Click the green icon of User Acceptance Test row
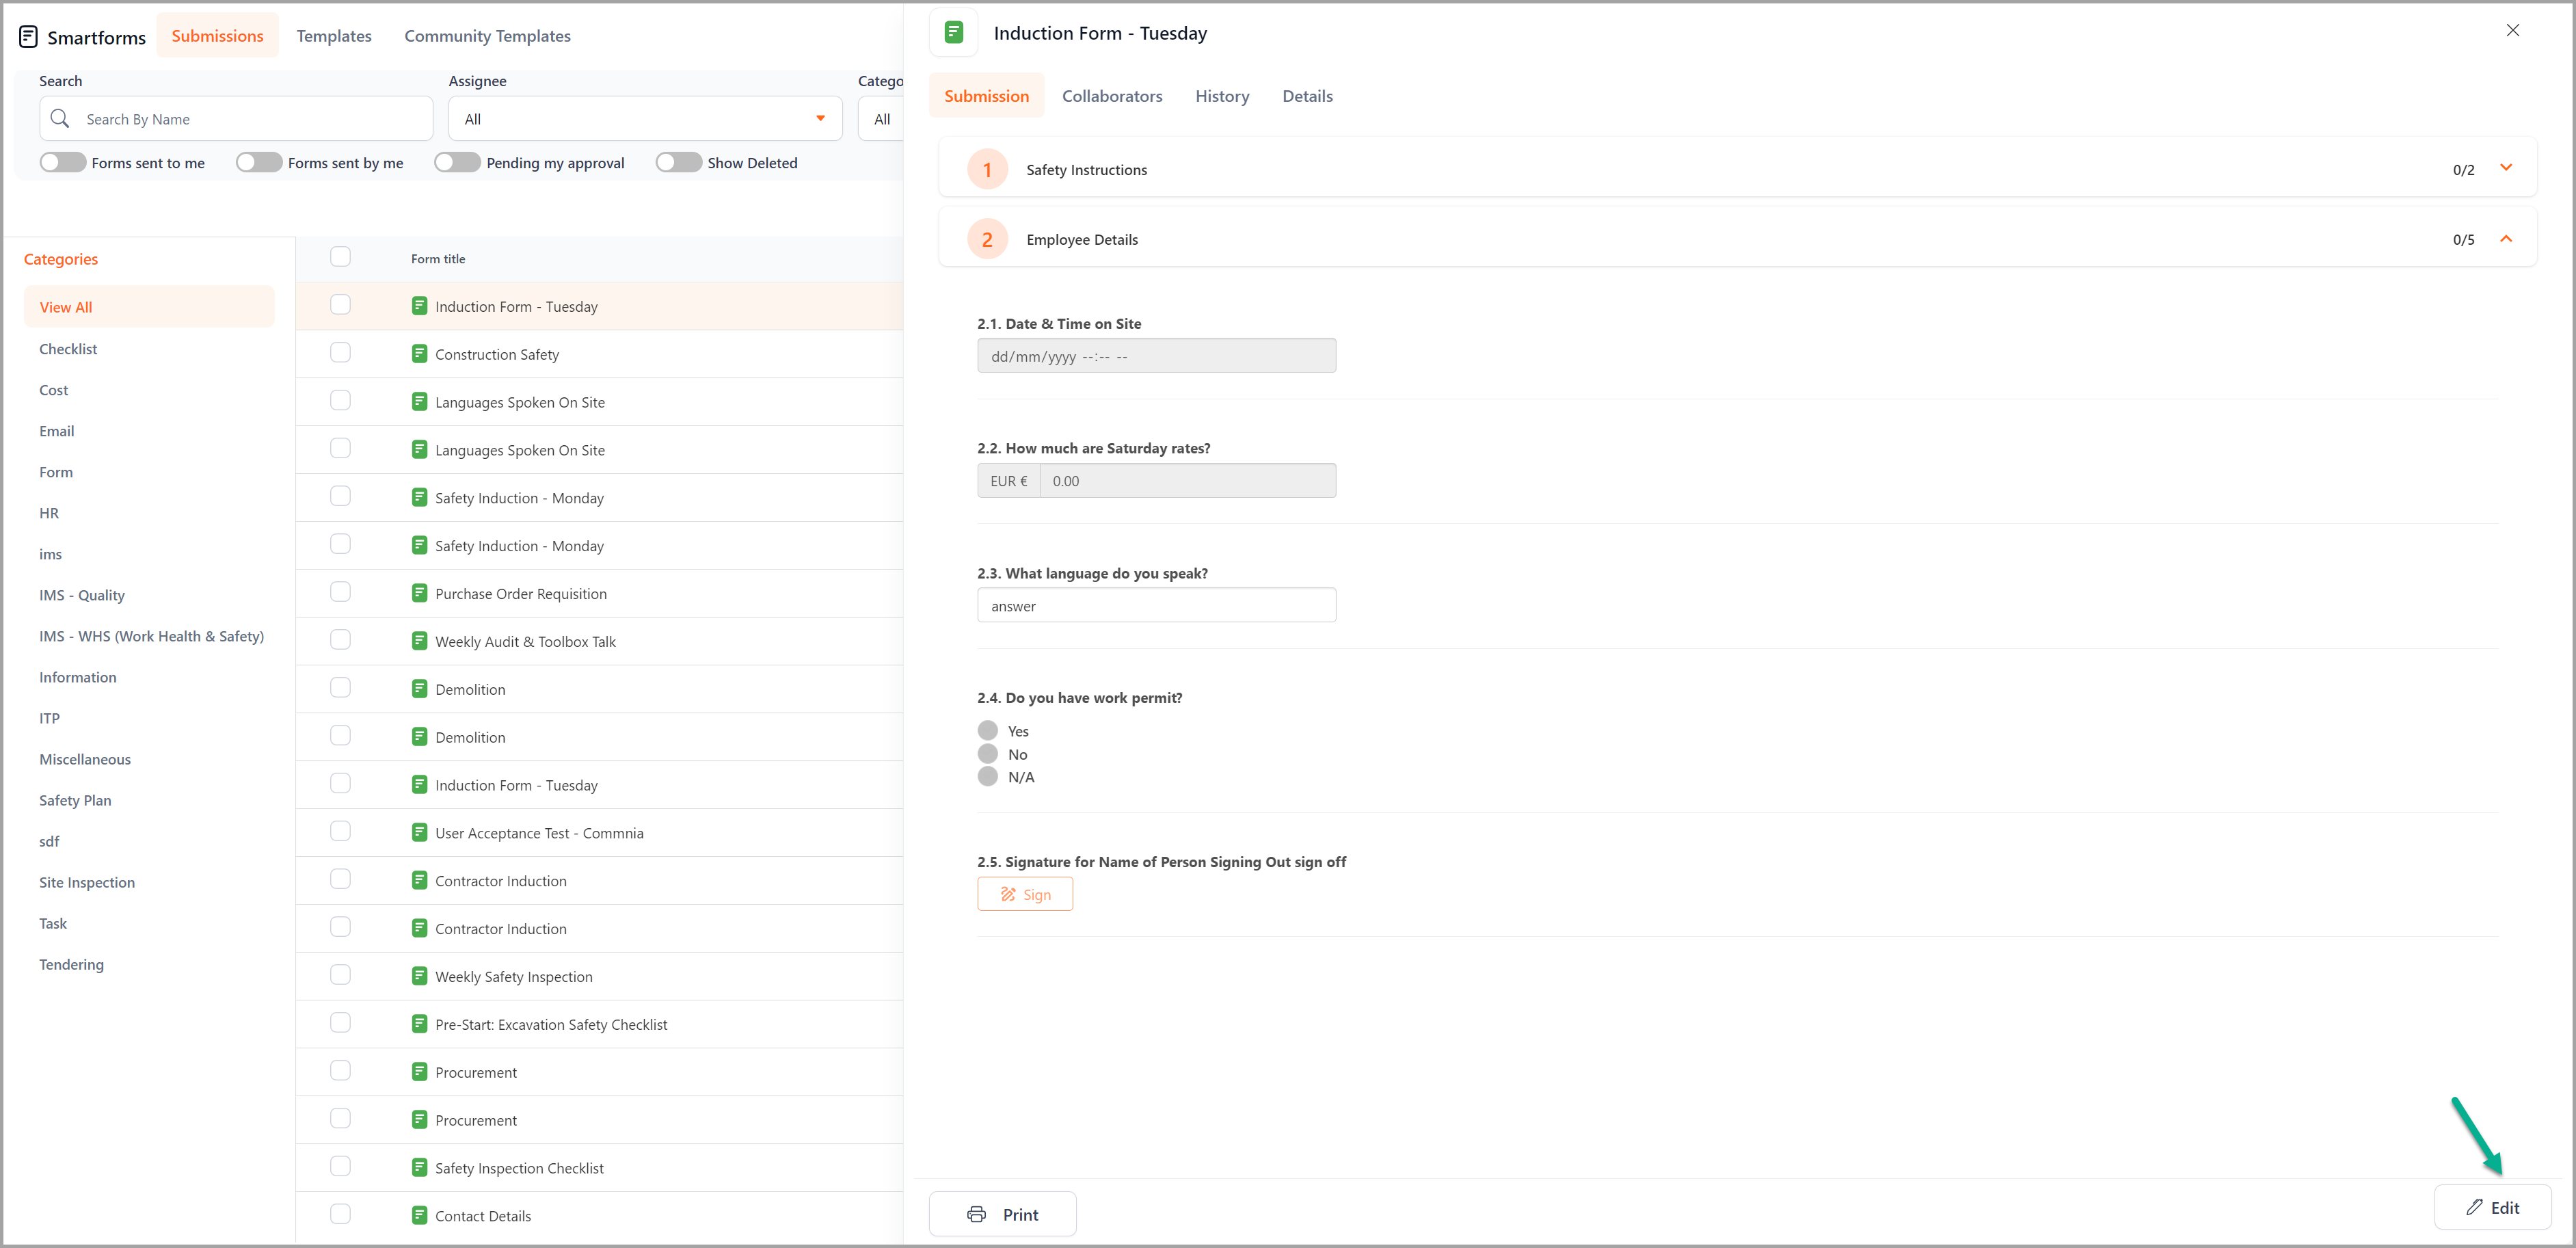 [x=420, y=833]
